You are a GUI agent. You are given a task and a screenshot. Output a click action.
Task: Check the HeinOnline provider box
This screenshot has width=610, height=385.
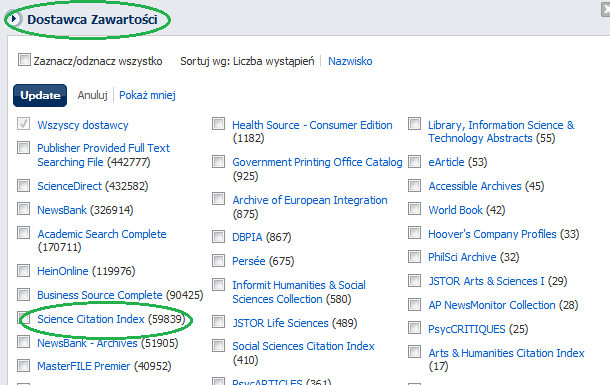click(23, 270)
